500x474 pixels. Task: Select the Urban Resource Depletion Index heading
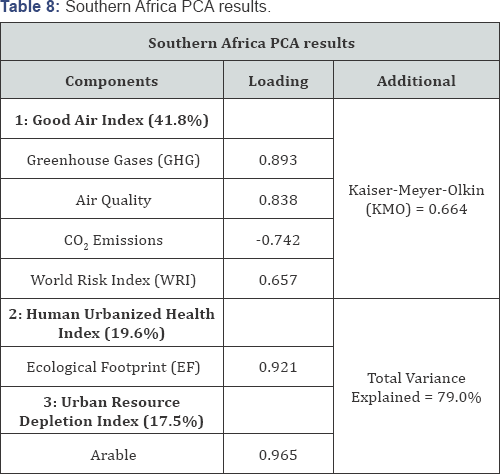(x=112, y=410)
